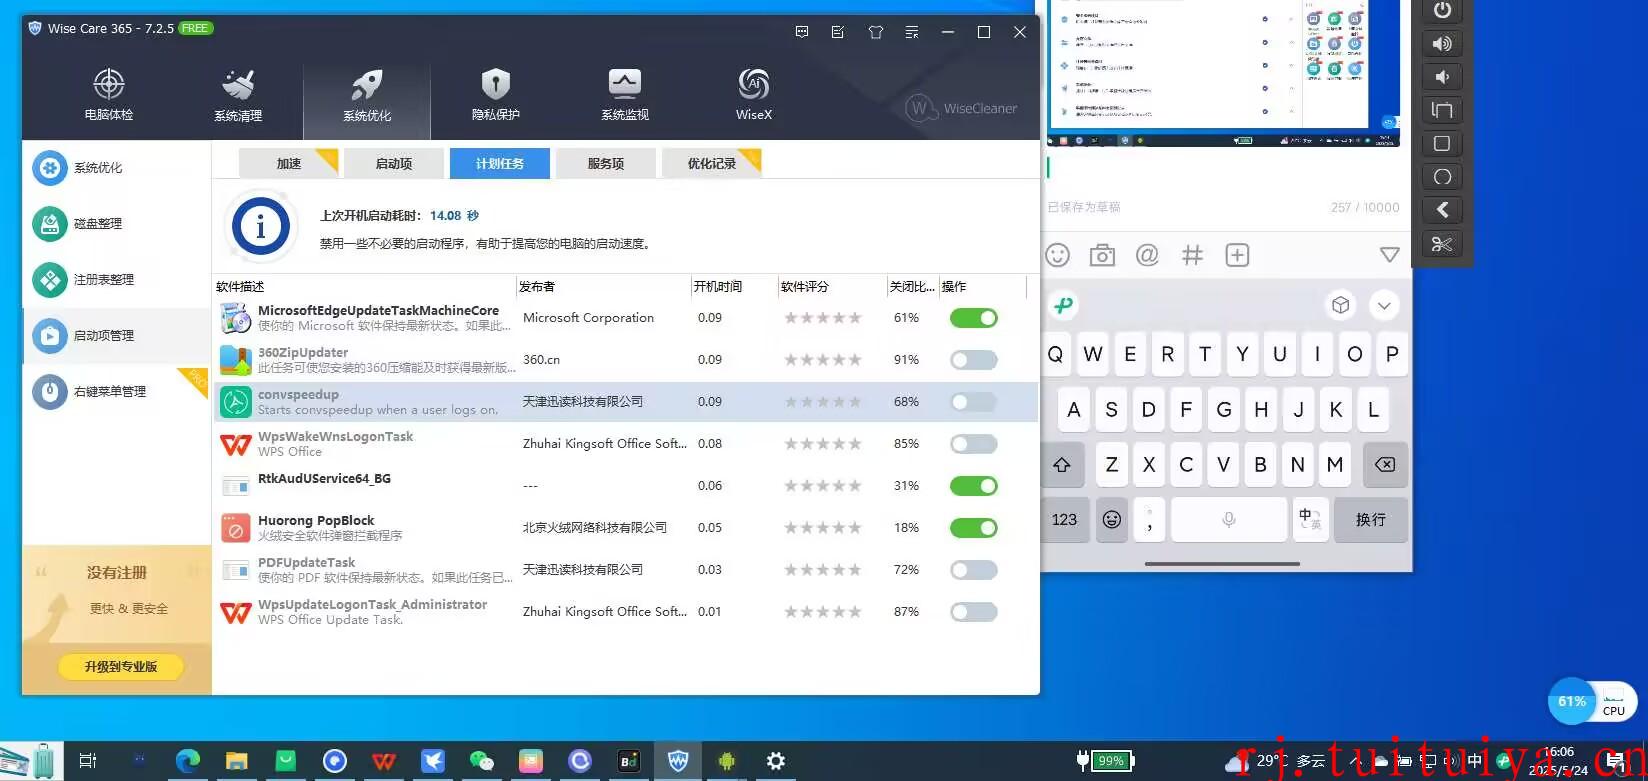Disable the Huorong PopBlock toggle
This screenshot has width=1648, height=781.
[974, 528]
